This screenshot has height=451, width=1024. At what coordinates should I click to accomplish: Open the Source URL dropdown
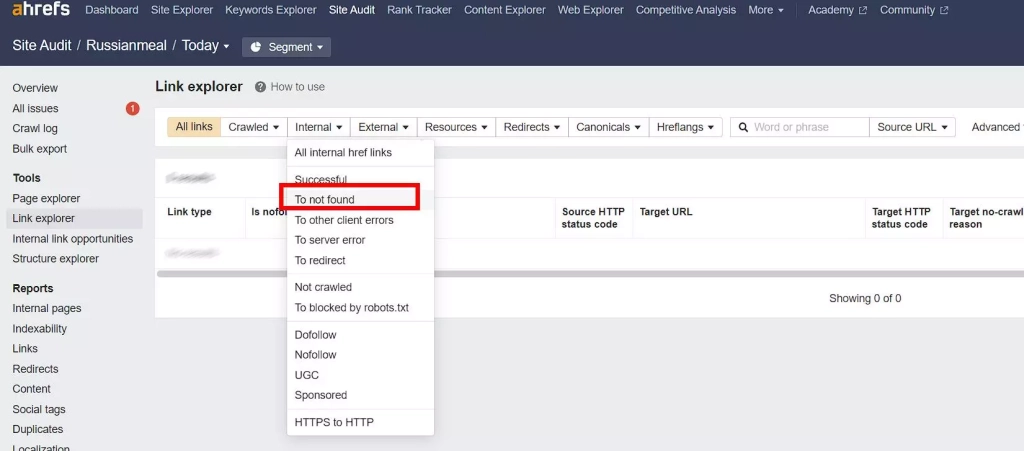point(912,127)
